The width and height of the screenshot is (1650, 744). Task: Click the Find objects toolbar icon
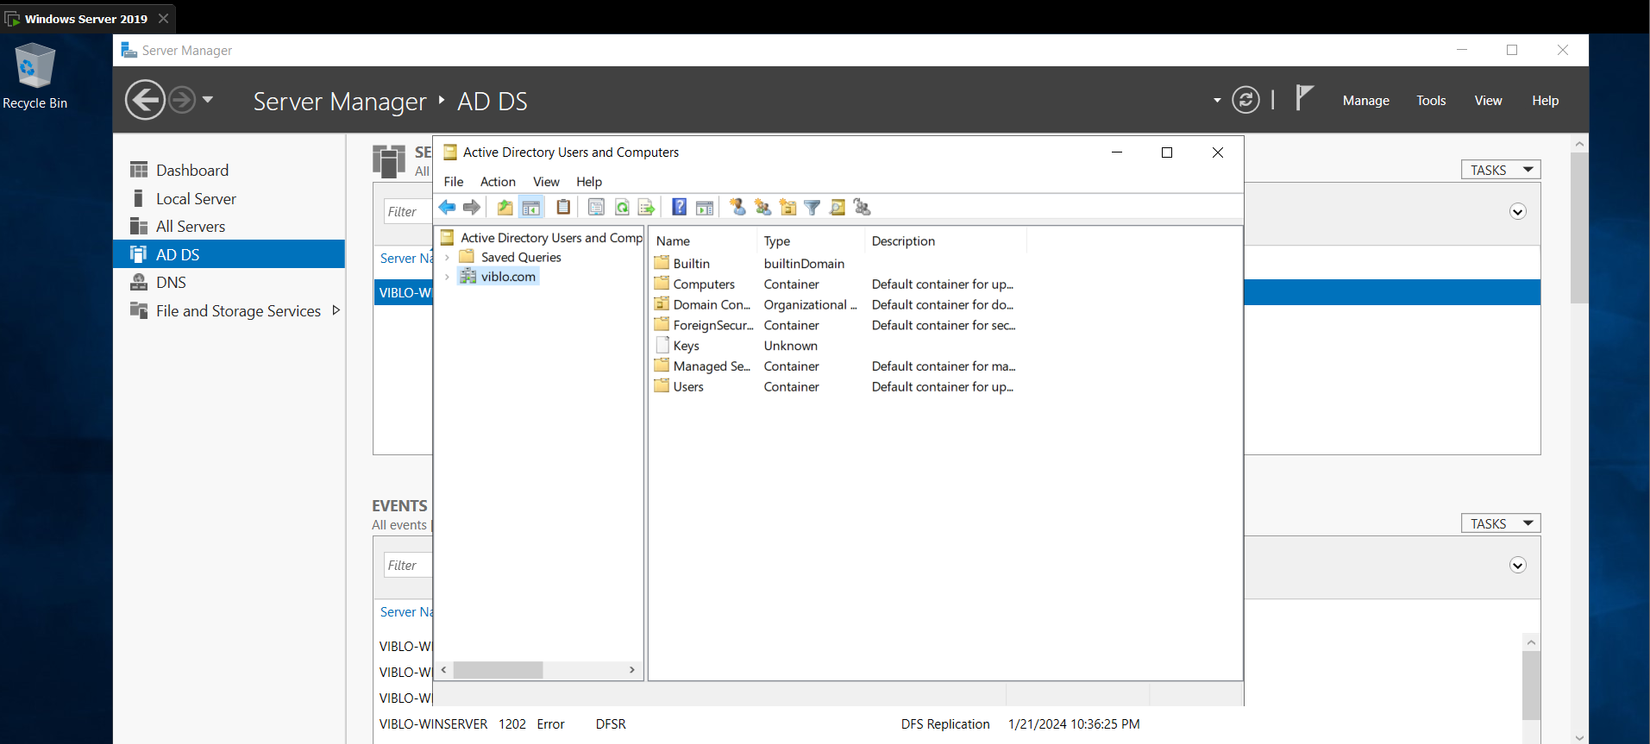point(837,207)
